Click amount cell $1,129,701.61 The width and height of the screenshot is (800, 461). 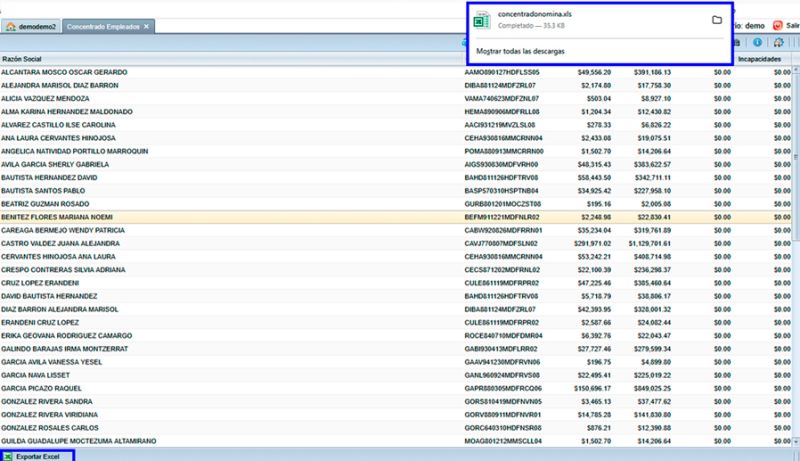tap(649, 244)
